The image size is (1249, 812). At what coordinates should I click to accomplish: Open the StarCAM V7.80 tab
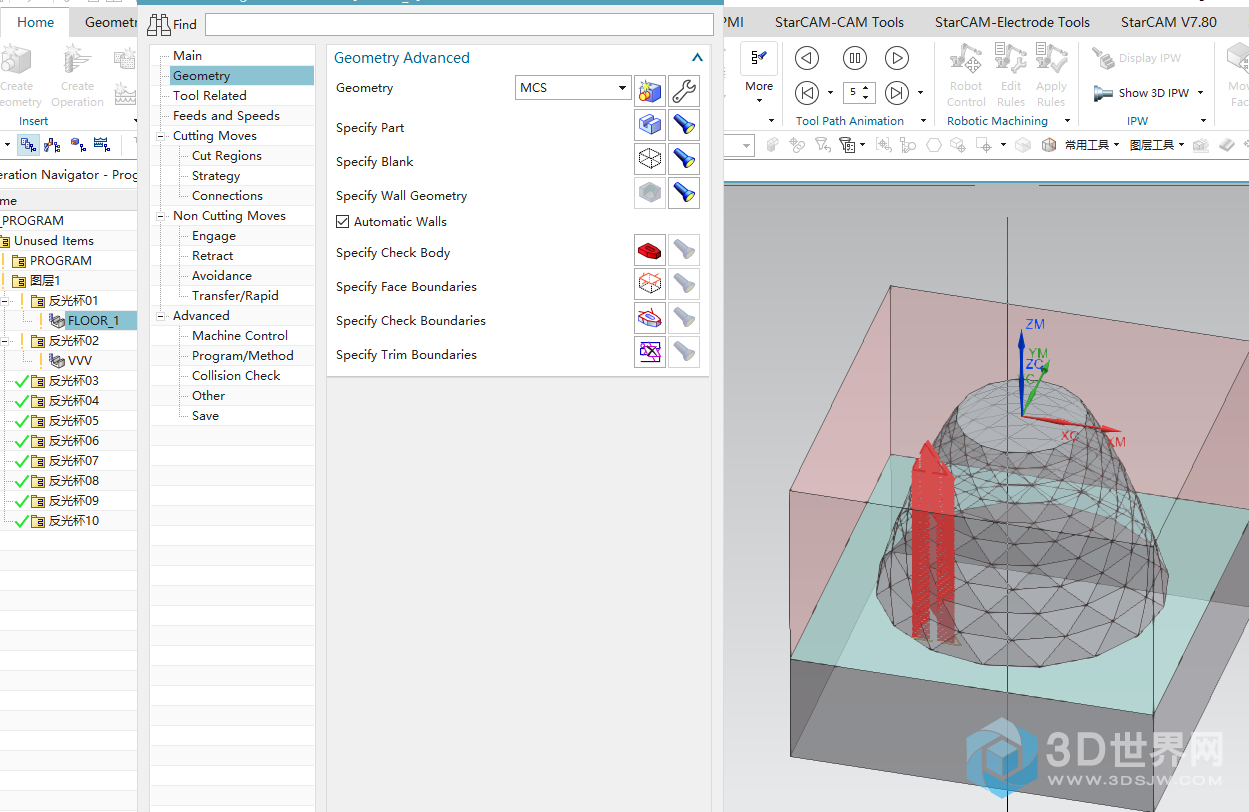1168,22
